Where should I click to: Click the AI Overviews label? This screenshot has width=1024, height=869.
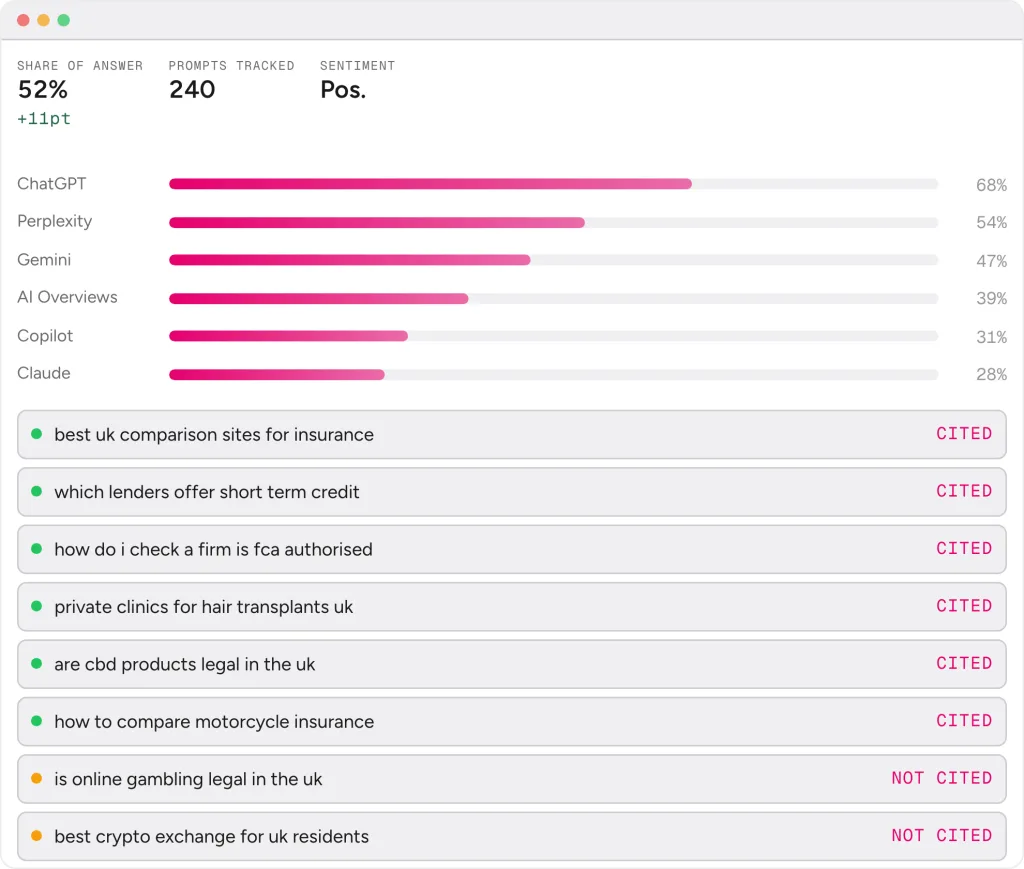pos(67,298)
